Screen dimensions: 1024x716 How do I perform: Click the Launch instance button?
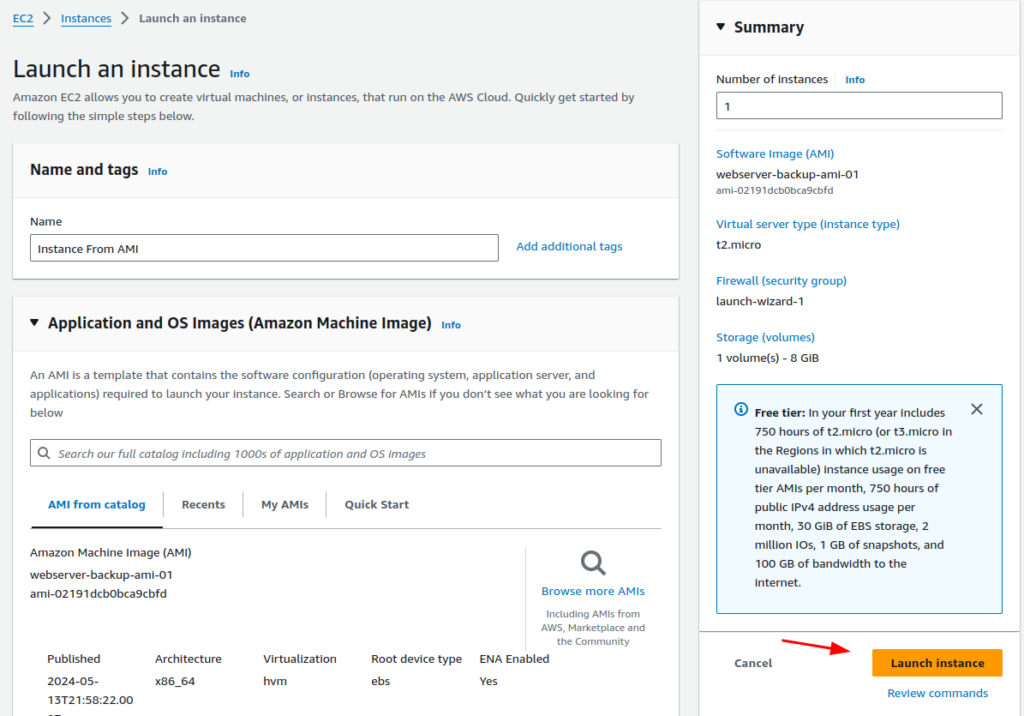coord(937,662)
